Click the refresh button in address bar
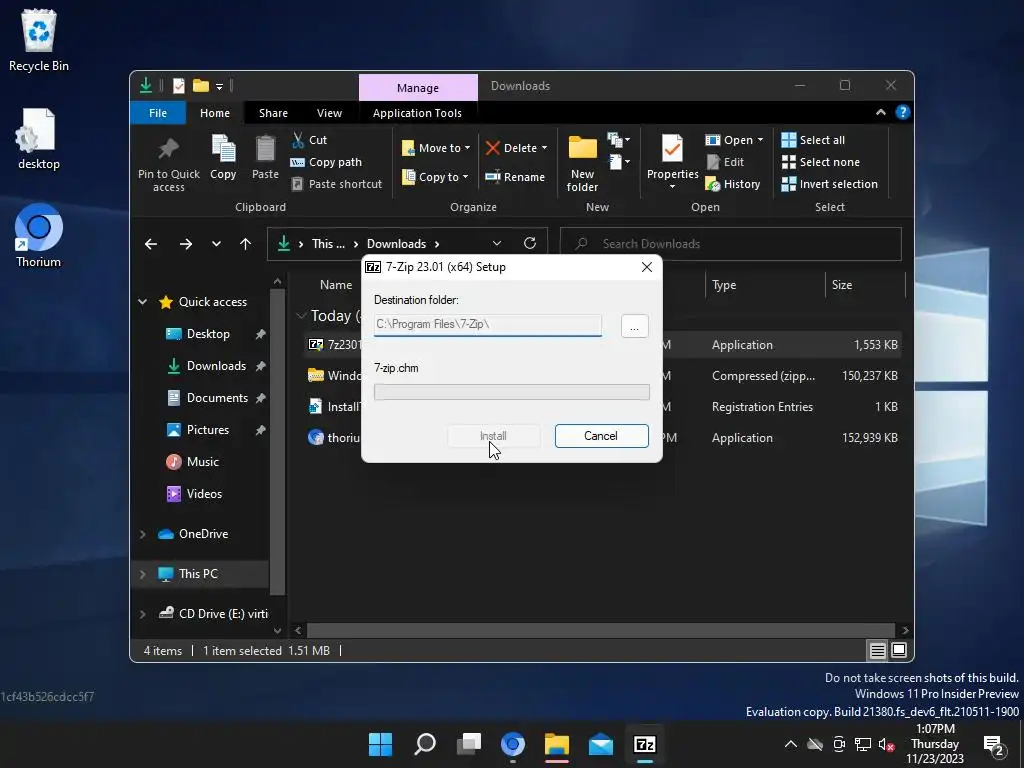The image size is (1024, 768). tap(530, 243)
